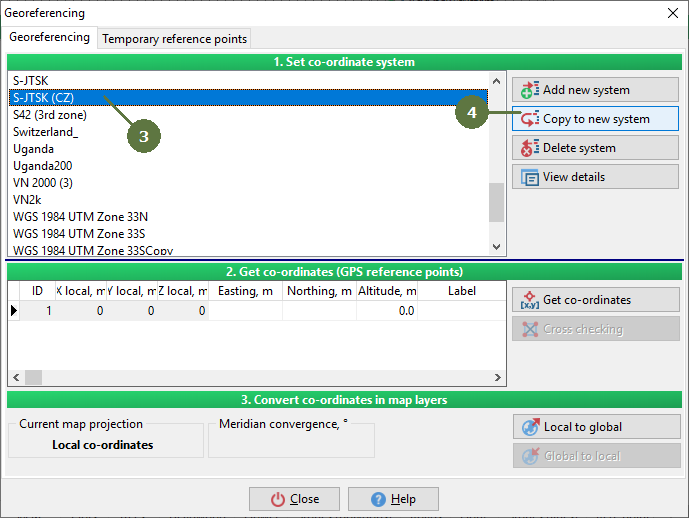Click the Add new system icon

pyautogui.click(x=529, y=90)
